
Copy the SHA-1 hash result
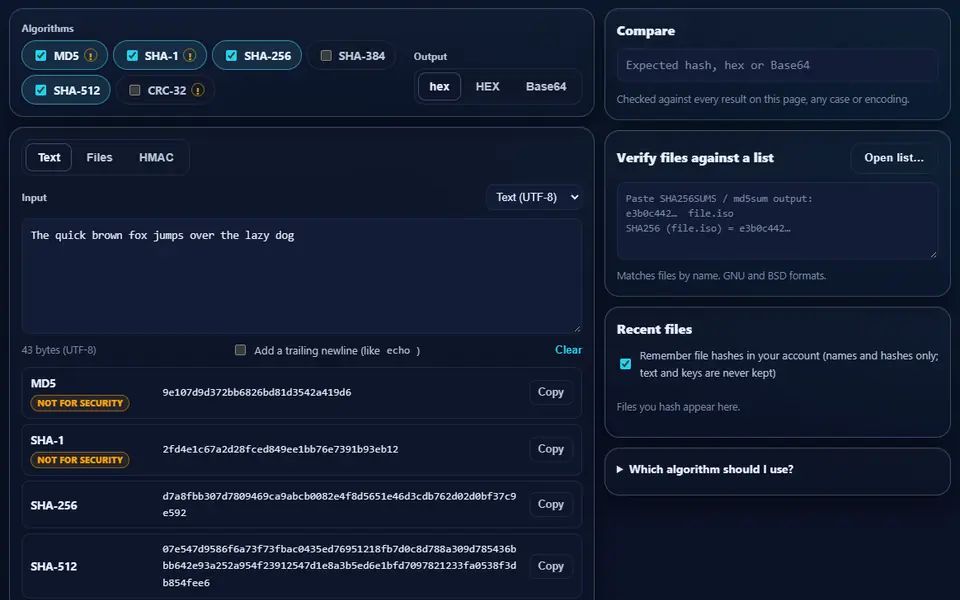click(x=550, y=449)
